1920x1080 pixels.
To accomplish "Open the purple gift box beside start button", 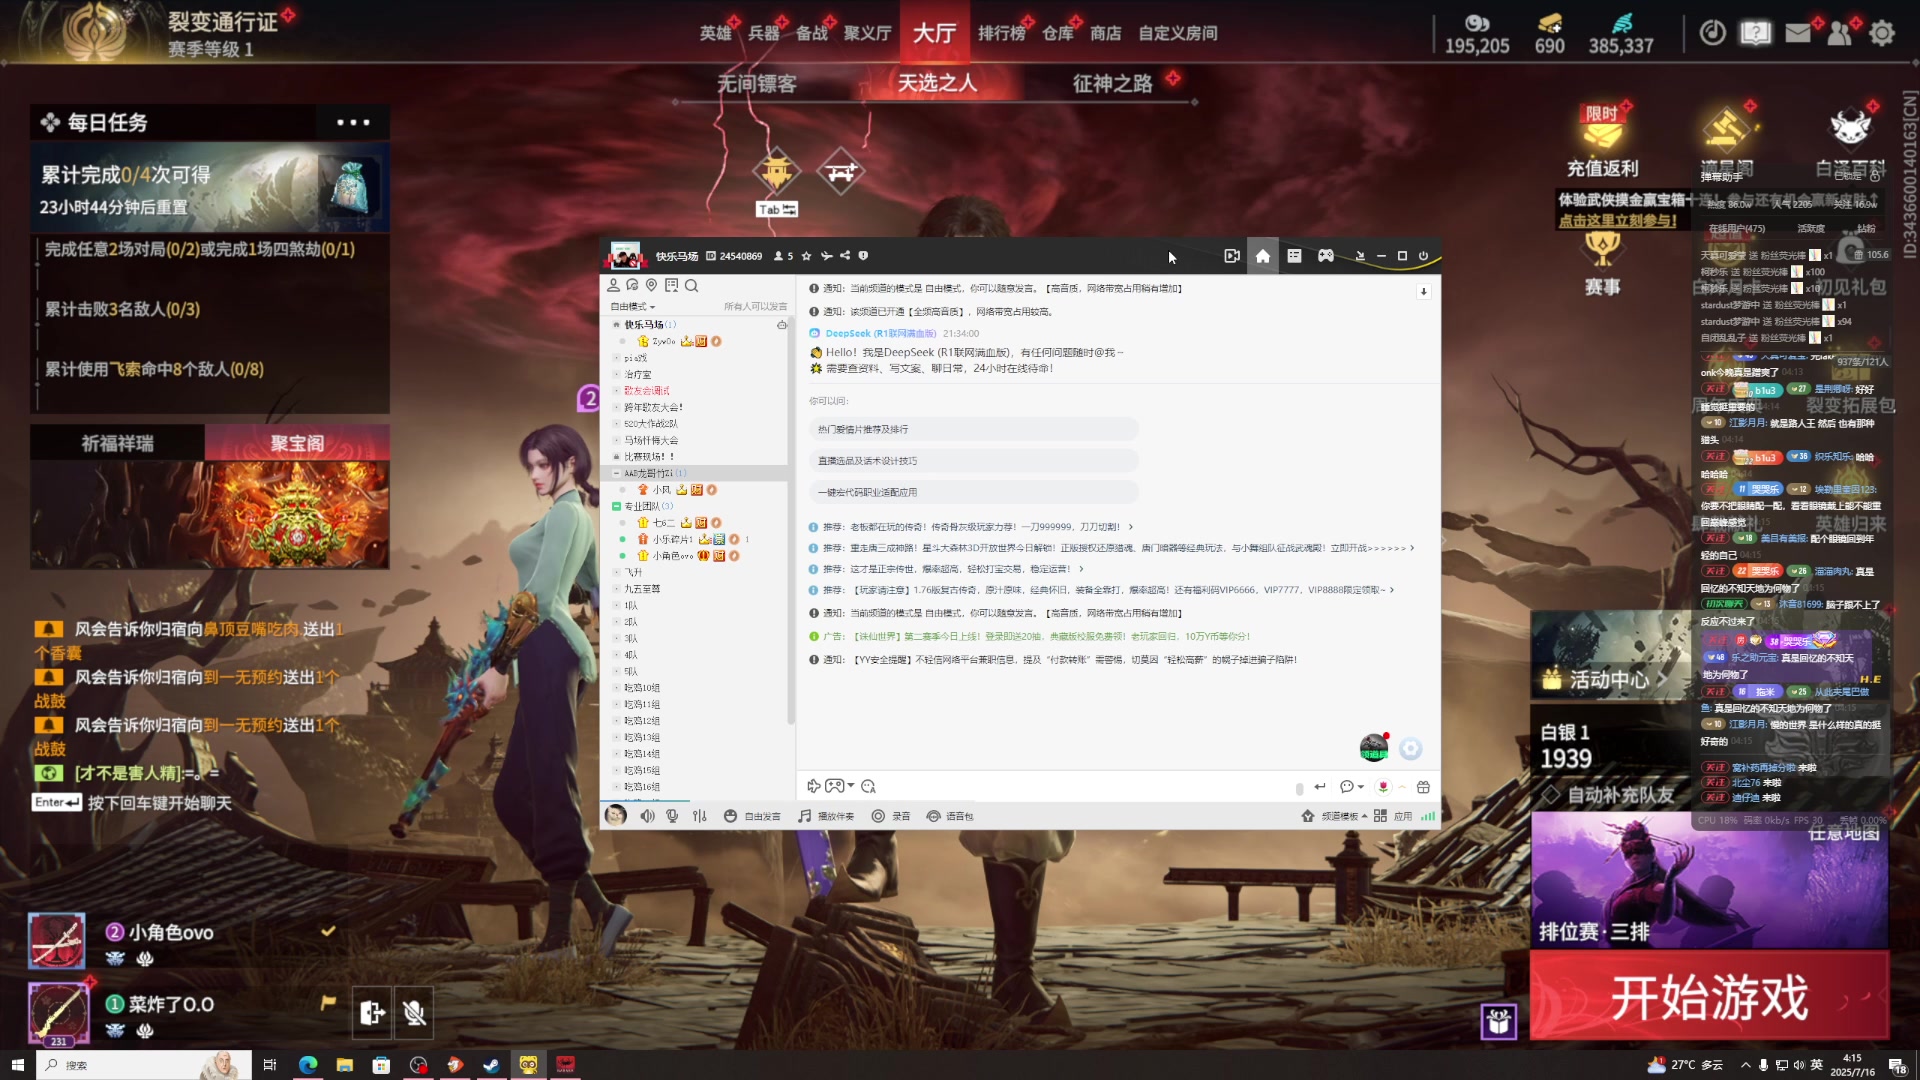I will coord(1498,1021).
